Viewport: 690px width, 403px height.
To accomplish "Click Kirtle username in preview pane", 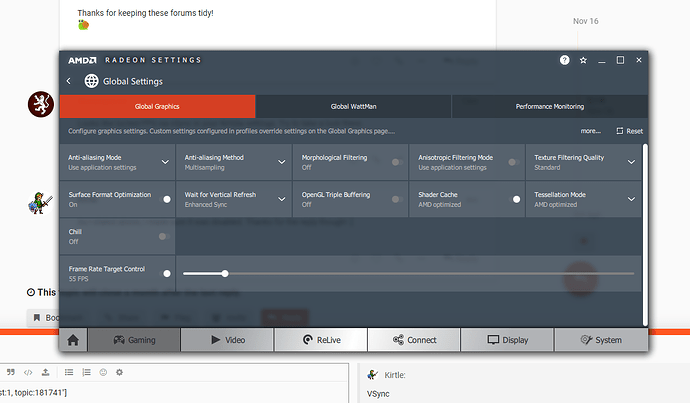I will [x=395, y=375].
